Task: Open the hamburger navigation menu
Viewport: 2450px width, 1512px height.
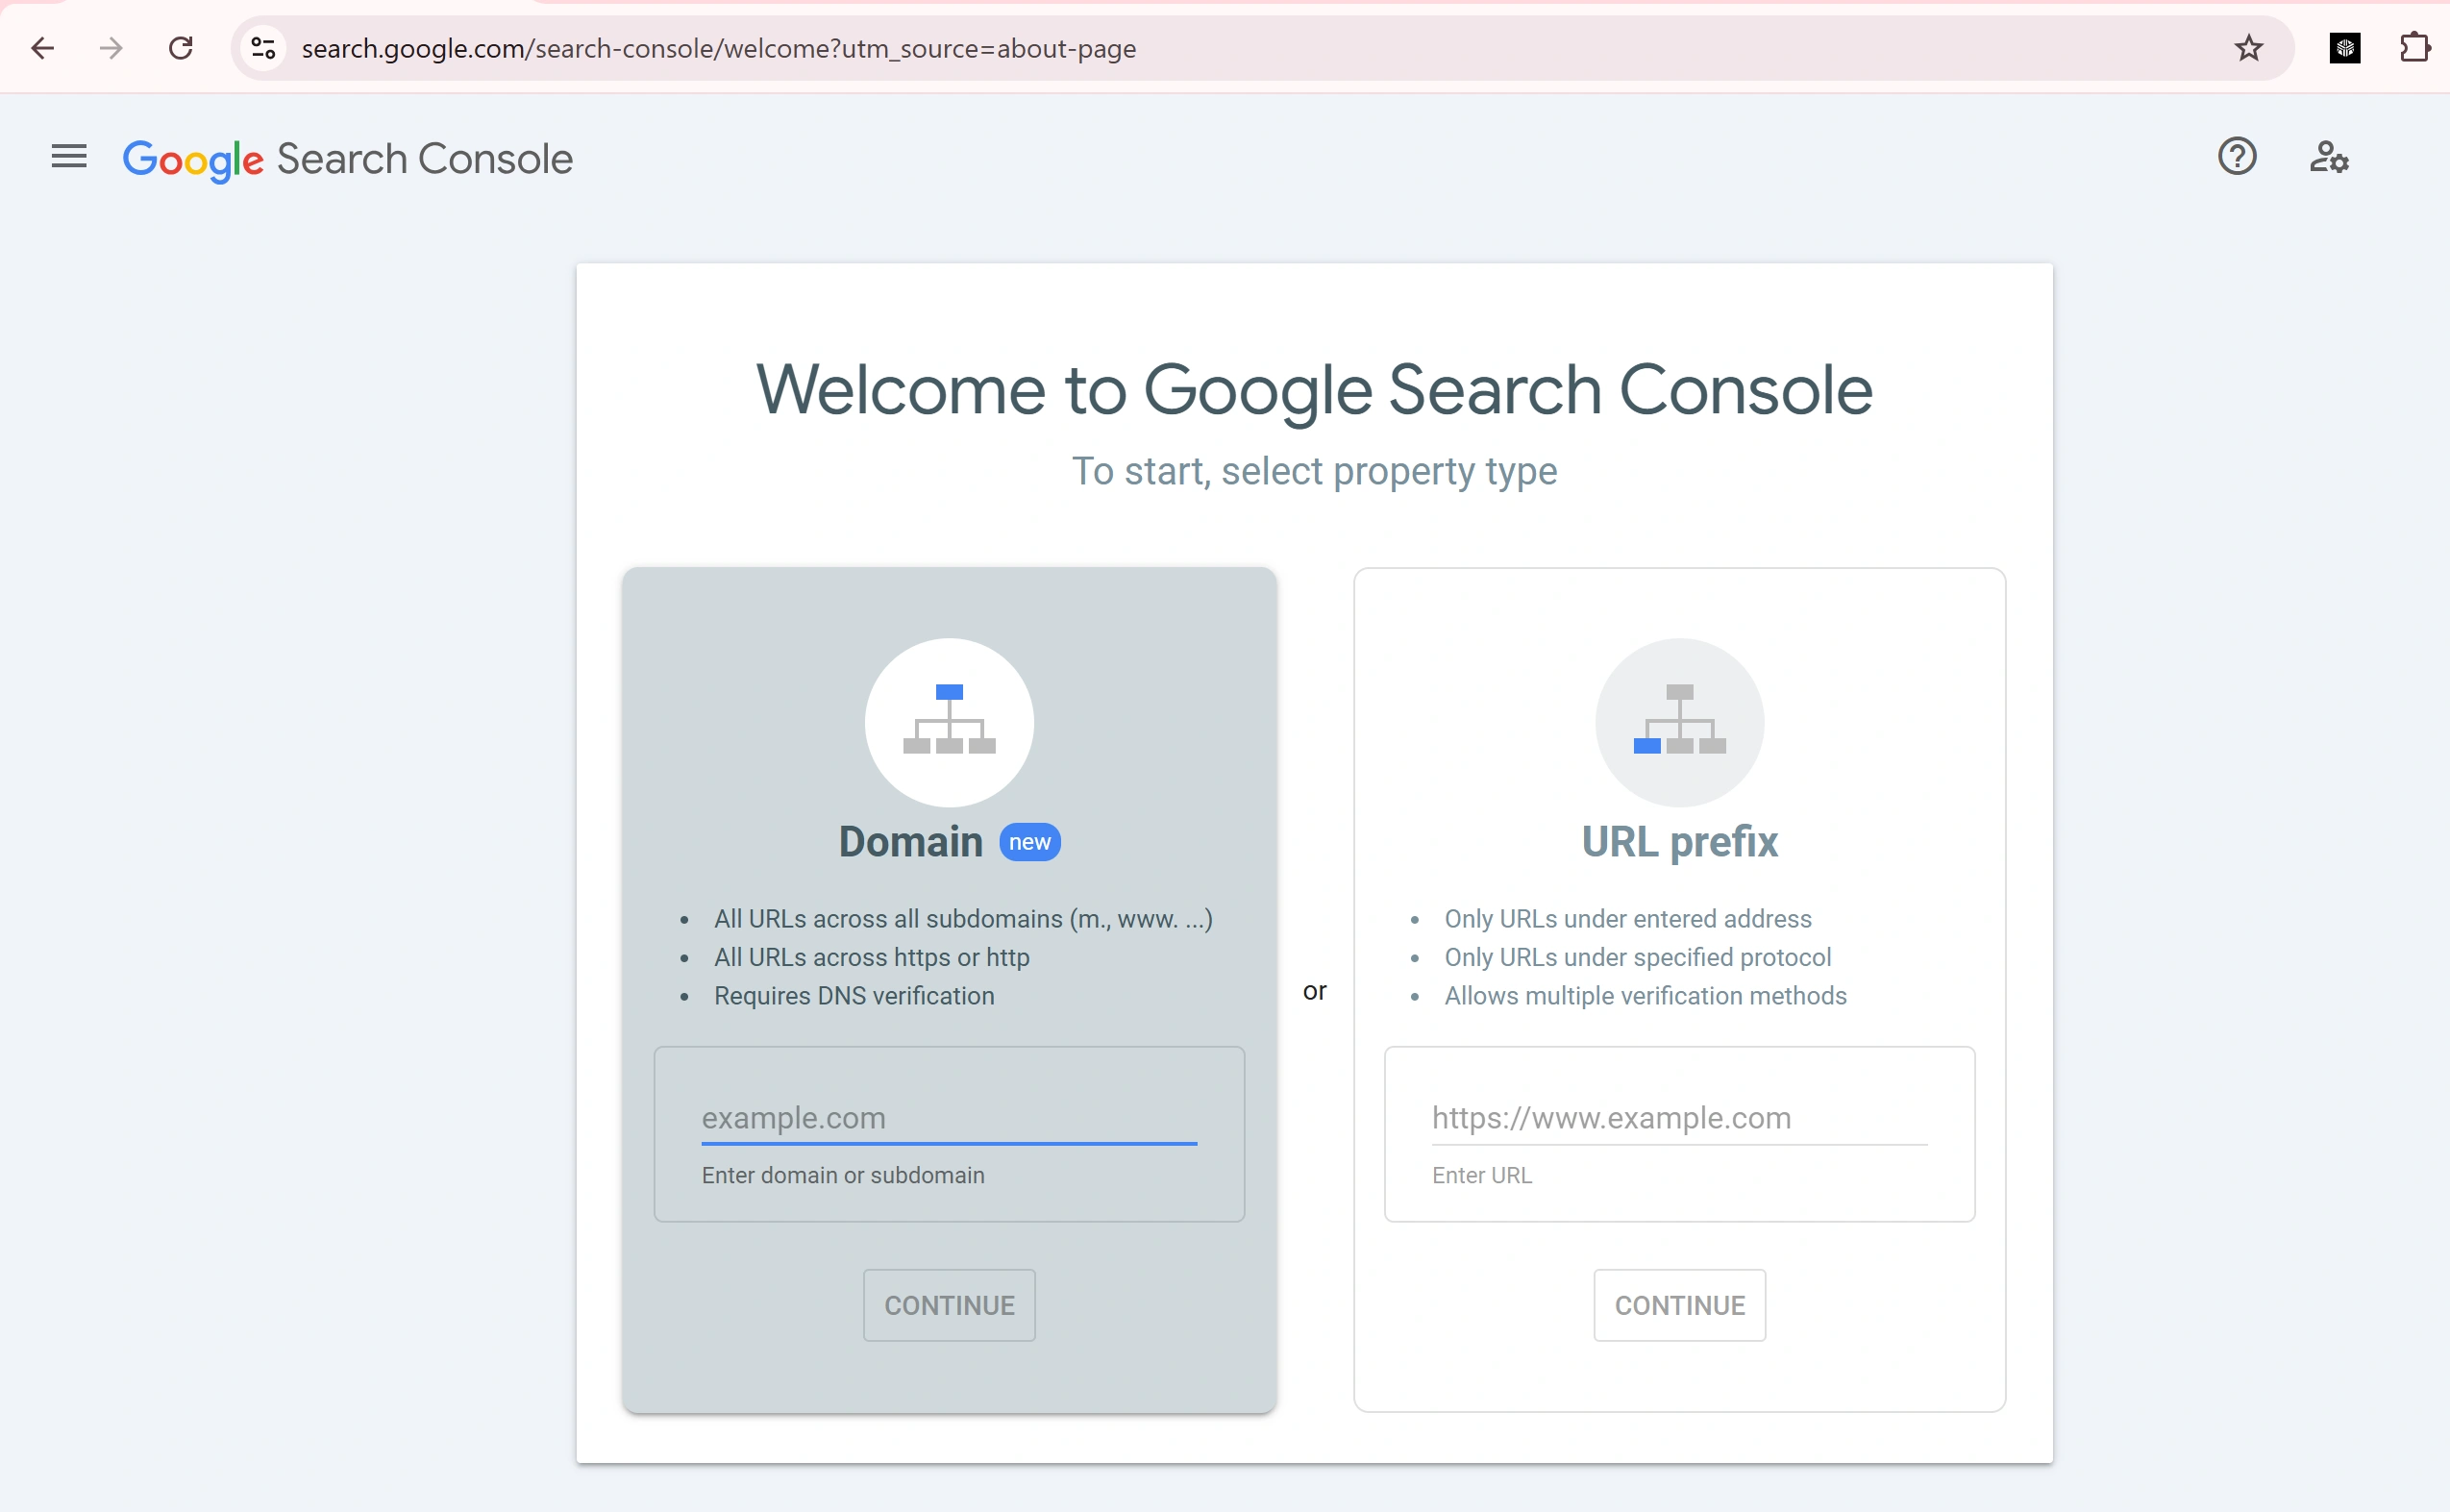Action: (69, 157)
